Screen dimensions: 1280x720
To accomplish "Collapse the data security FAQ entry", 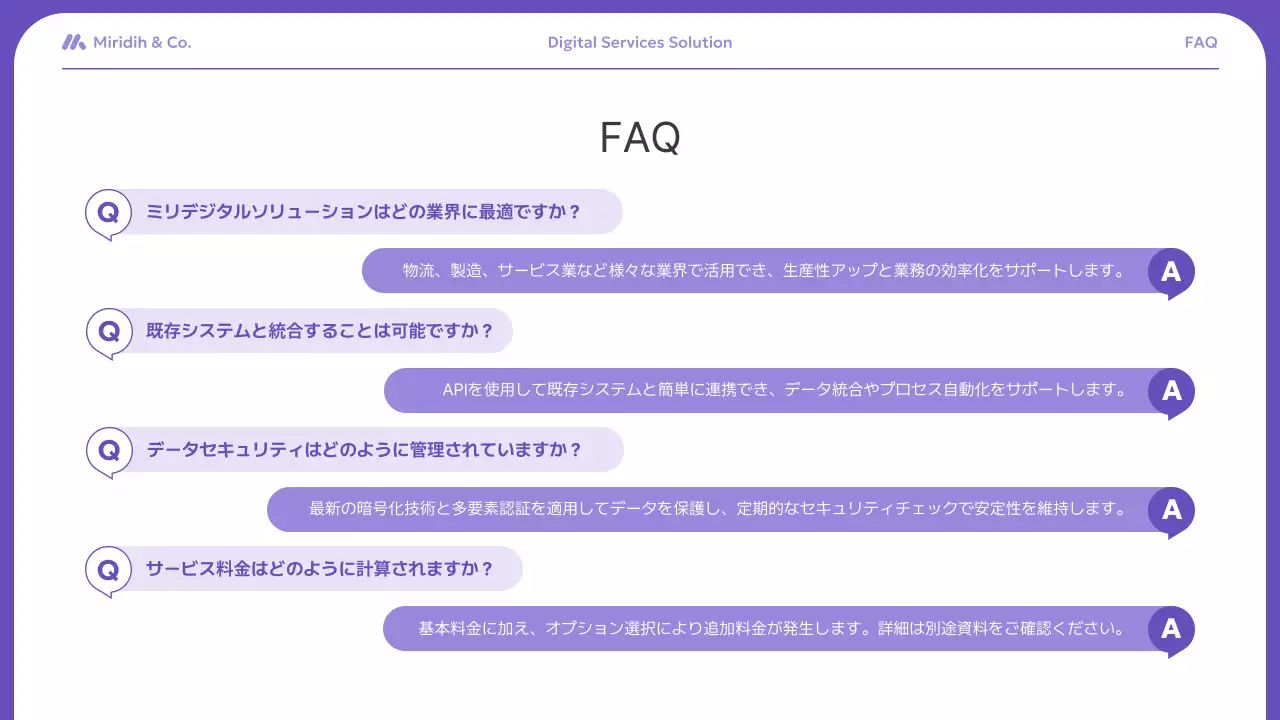I will pyautogui.click(x=370, y=449).
